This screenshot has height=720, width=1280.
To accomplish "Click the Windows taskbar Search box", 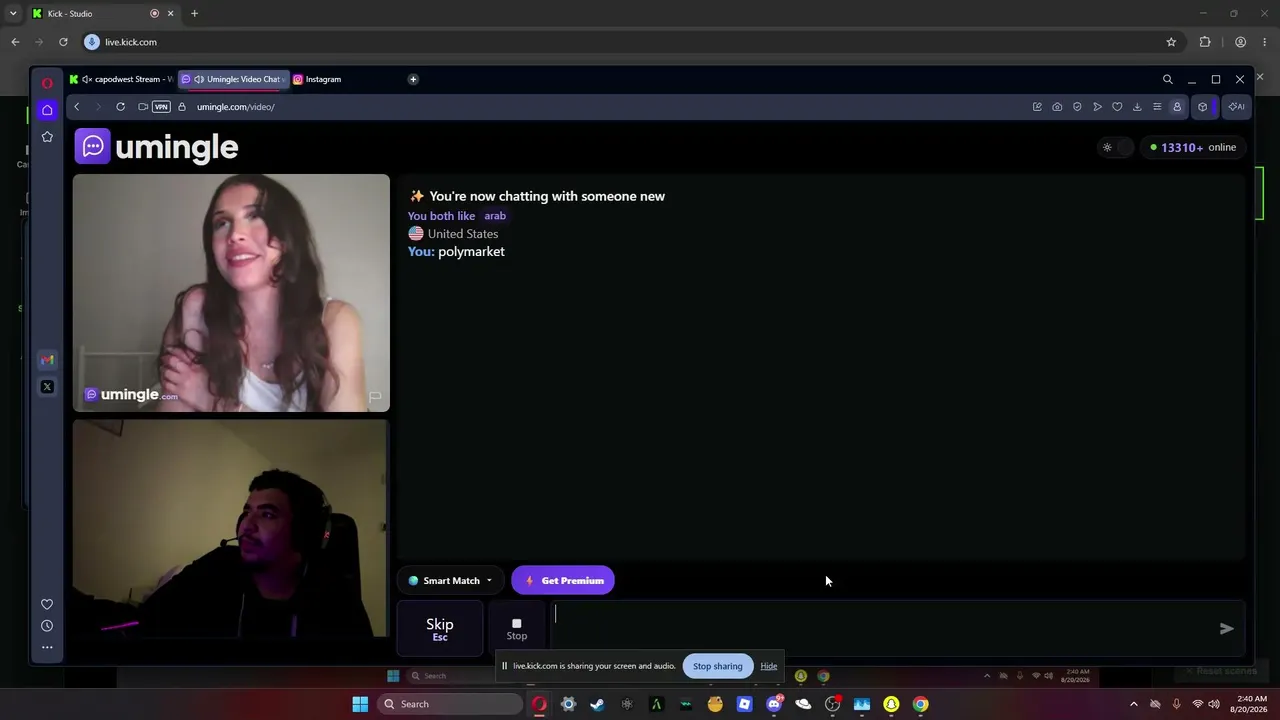I will pos(450,704).
